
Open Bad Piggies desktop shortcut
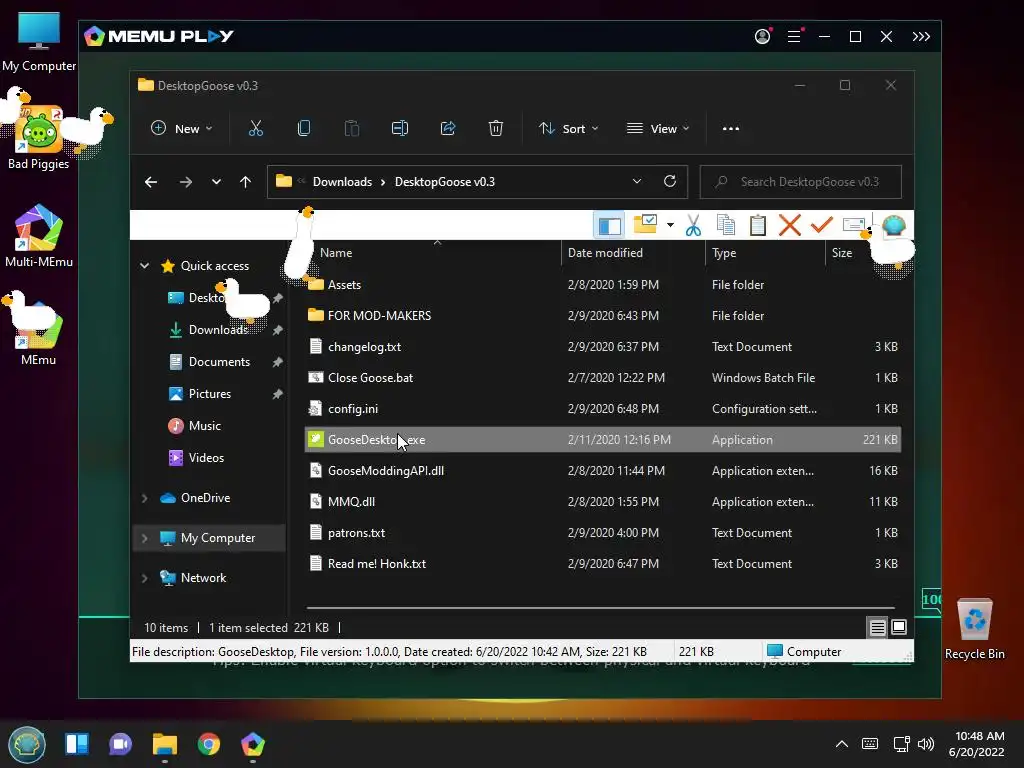(39, 138)
